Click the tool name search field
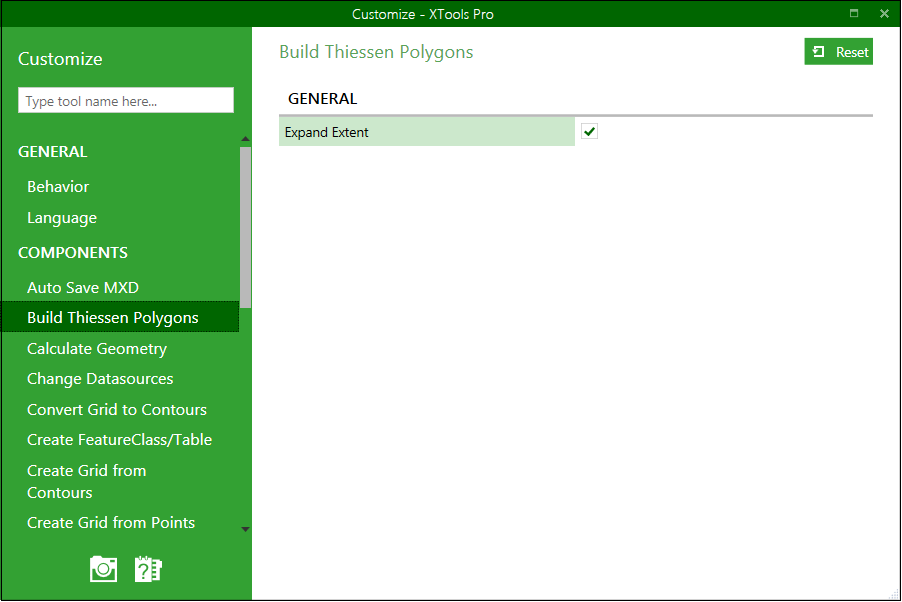 click(125, 100)
